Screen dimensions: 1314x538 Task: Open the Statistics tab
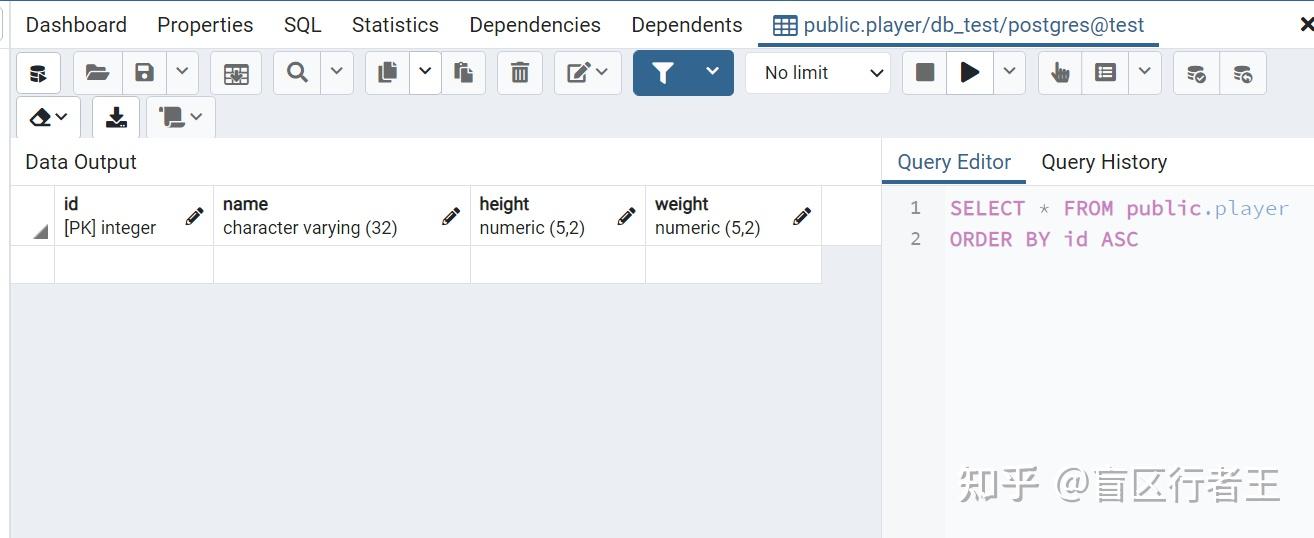[395, 25]
